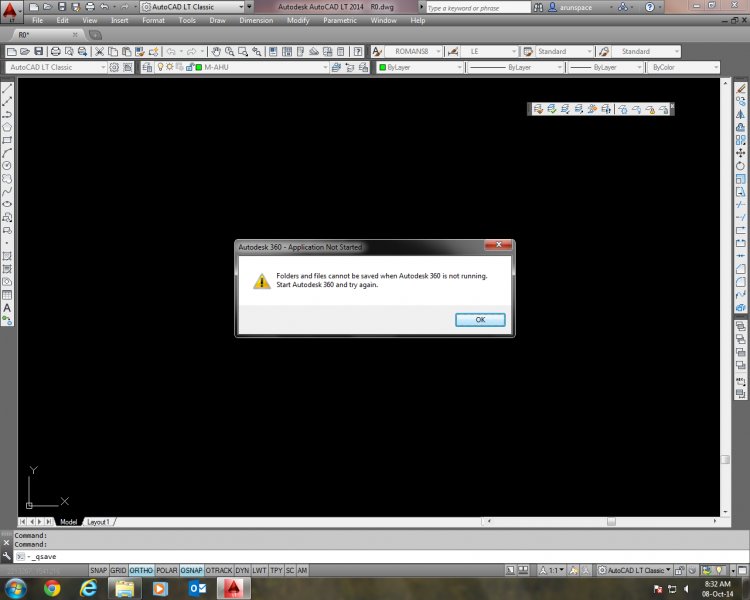Click the Layer Previous icon
Viewport: 750px width, 600px height.
click(x=350, y=67)
